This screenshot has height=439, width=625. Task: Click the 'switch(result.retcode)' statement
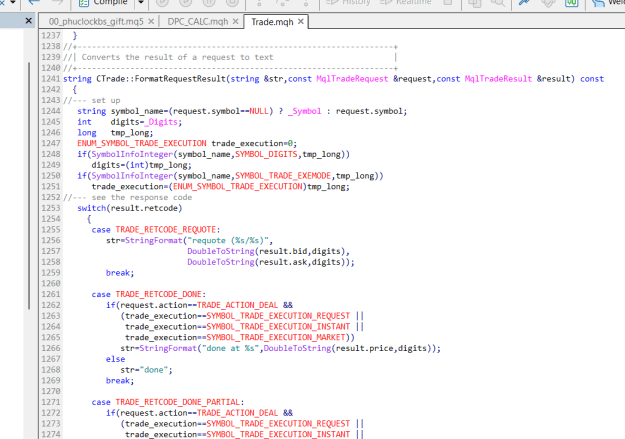130,208
